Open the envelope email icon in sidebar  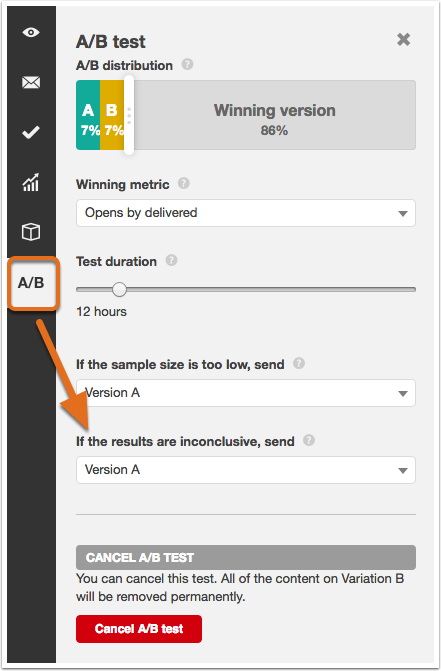click(x=31, y=82)
